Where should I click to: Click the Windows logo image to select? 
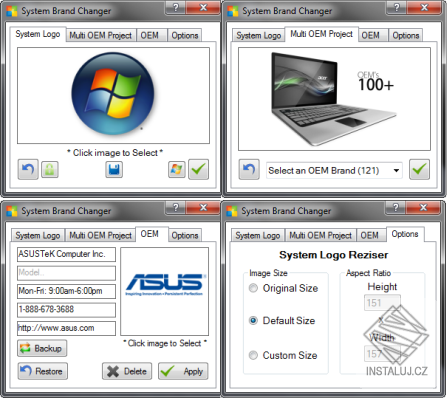[x=113, y=95]
